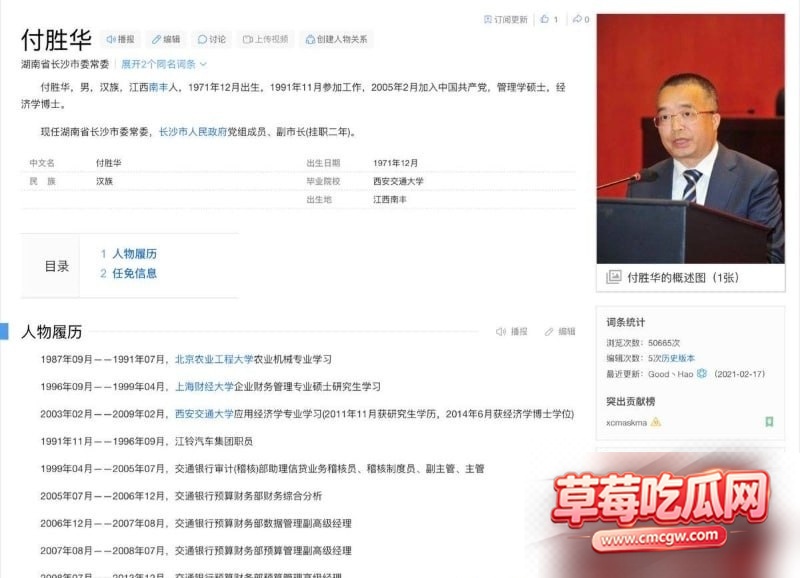
Task: Click the badge icon next to Good丶Hao
Action: click(x=702, y=373)
